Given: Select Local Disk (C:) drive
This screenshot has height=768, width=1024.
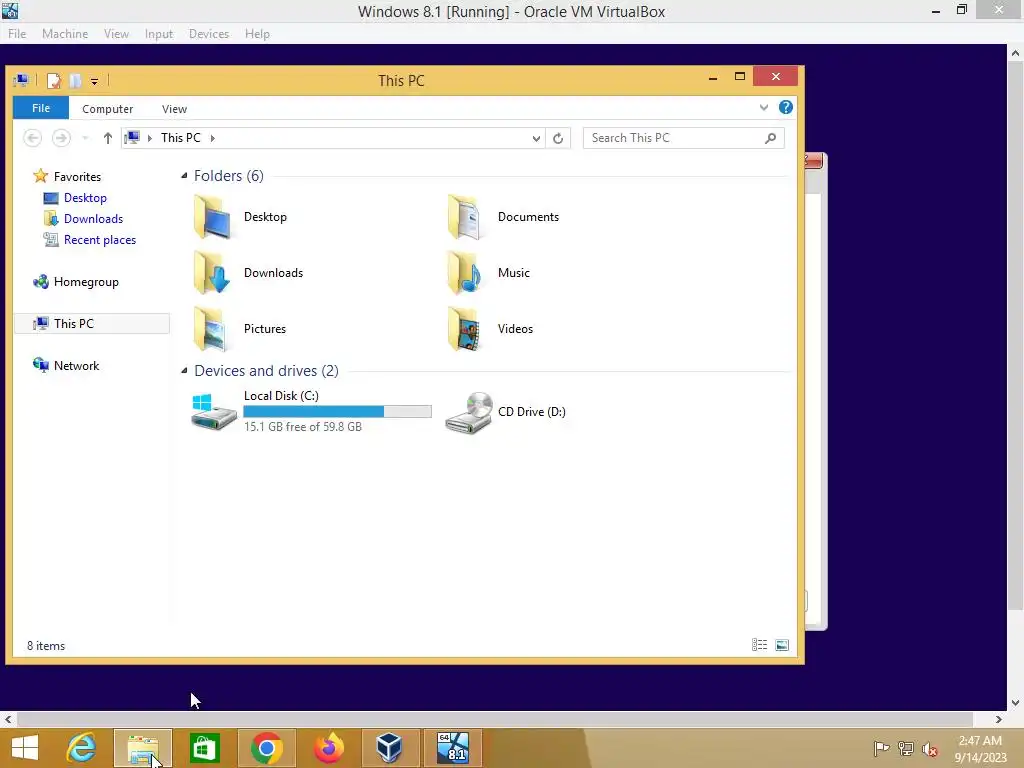Looking at the screenshot, I should (x=311, y=411).
